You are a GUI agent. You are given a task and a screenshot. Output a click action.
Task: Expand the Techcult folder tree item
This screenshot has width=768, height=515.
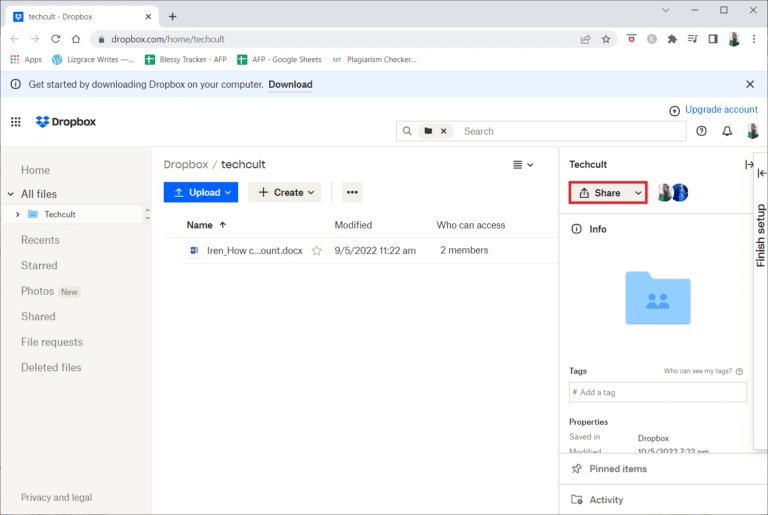click(17, 214)
